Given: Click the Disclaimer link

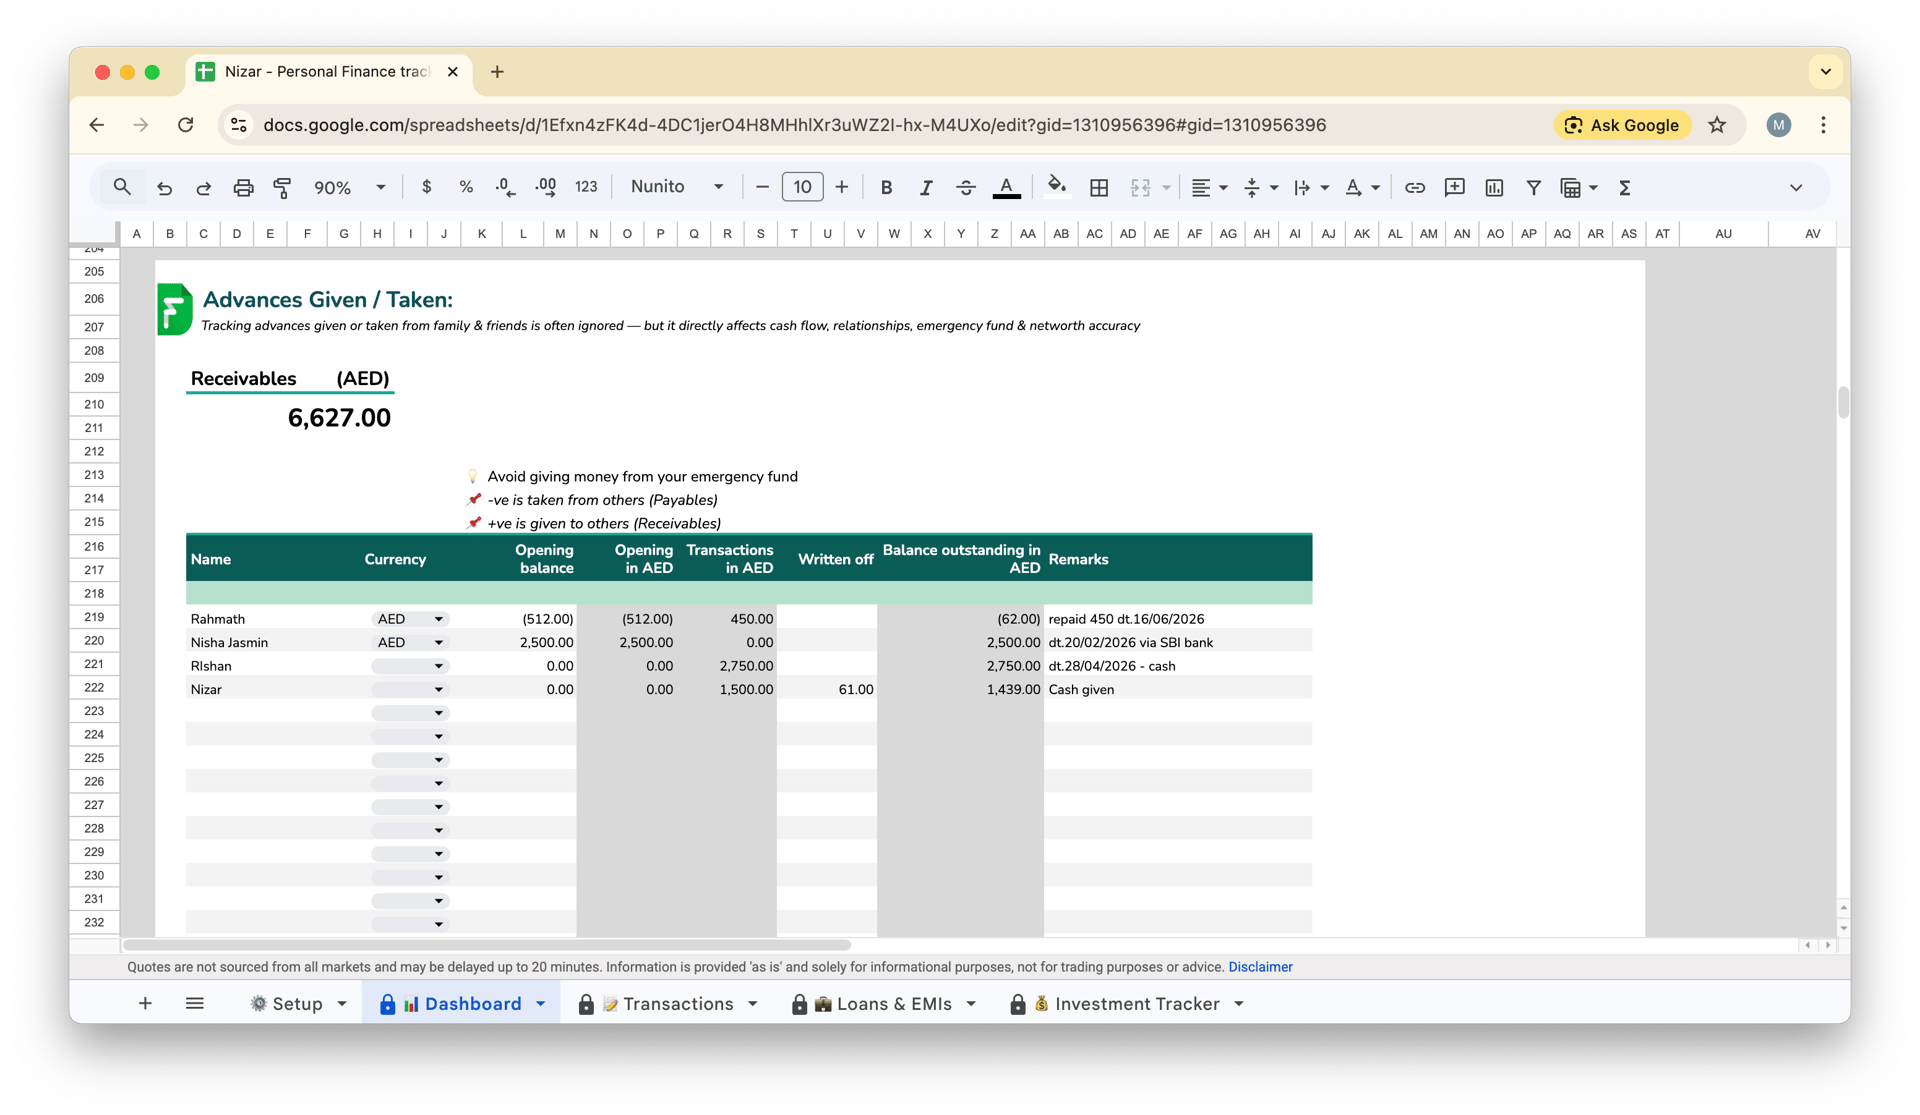Looking at the screenshot, I should pos(1260,967).
